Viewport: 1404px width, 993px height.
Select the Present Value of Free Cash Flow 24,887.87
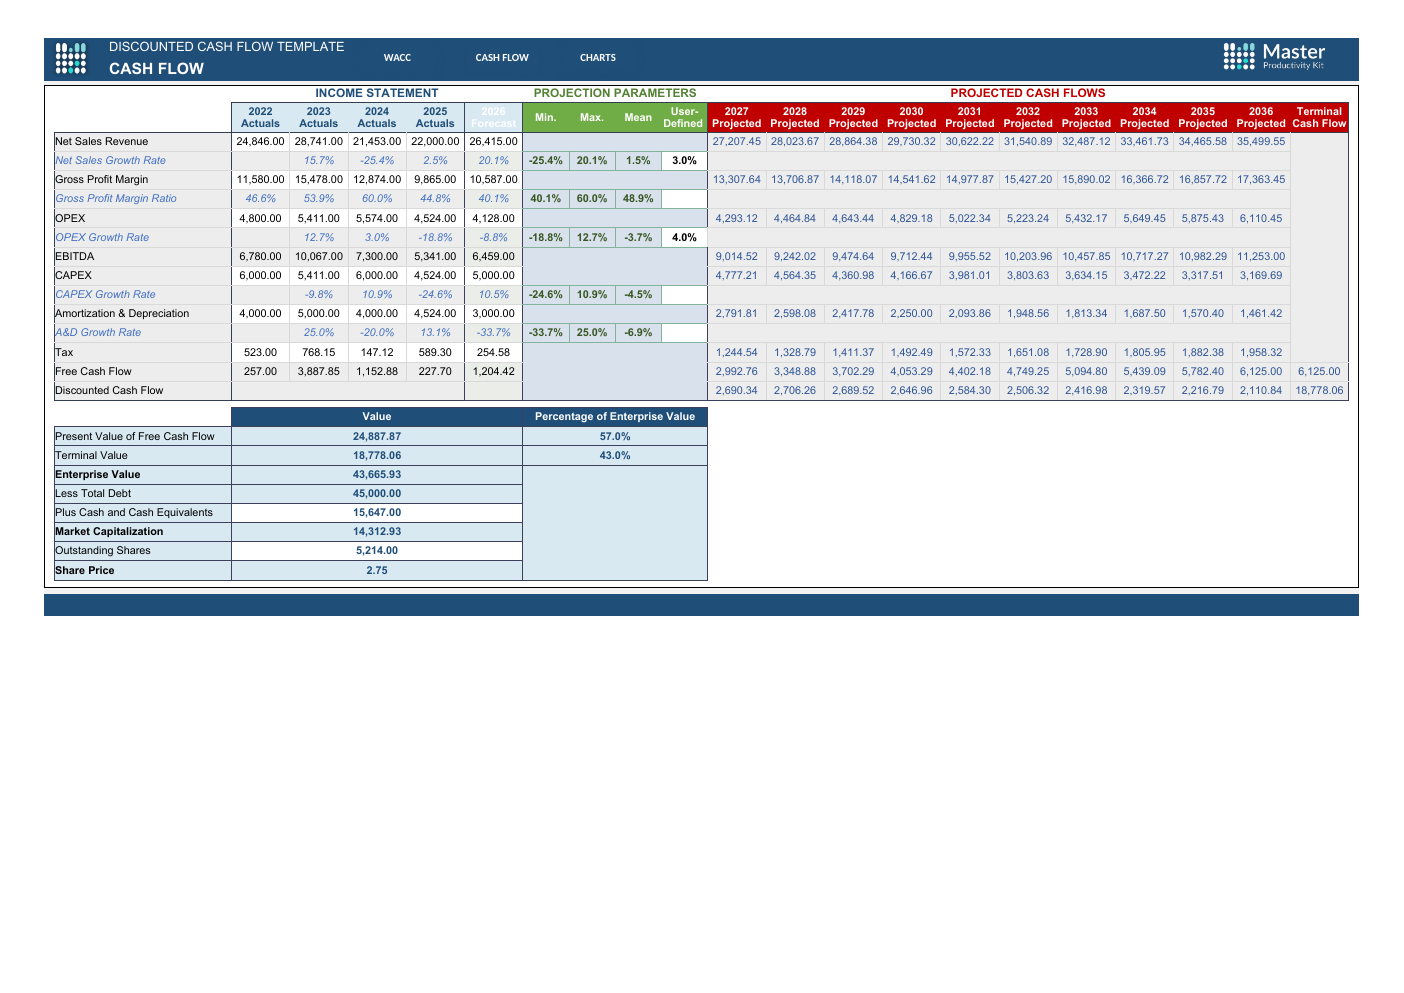[x=377, y=437]
